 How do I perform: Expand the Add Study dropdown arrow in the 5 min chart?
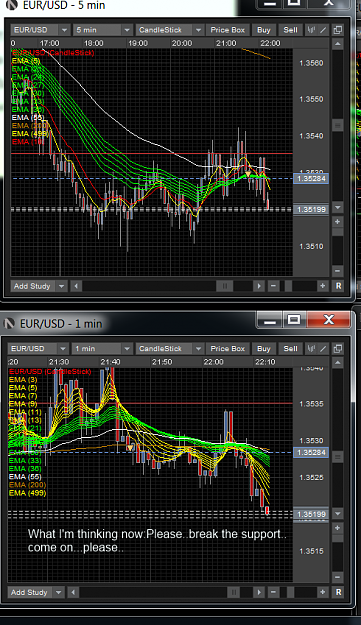tap(61, 286)
